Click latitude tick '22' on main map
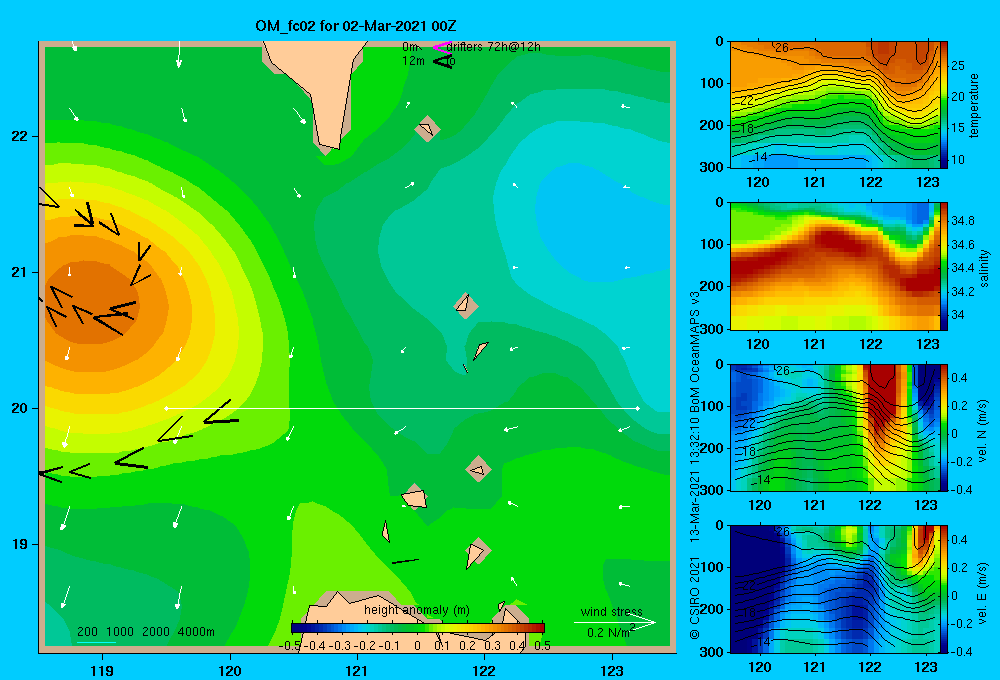1000x680 pixels. click(19, 137)
